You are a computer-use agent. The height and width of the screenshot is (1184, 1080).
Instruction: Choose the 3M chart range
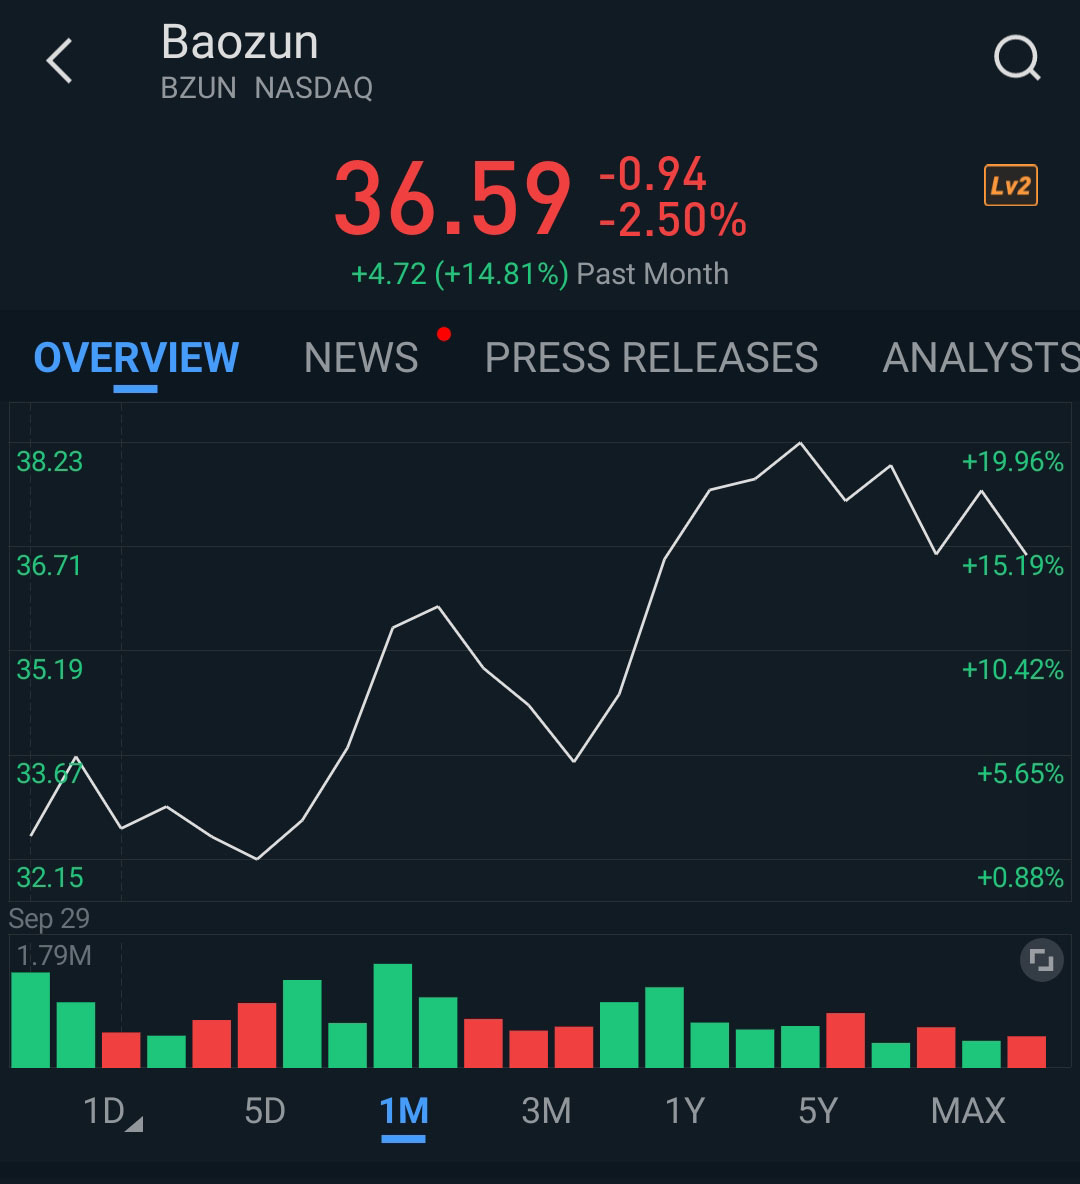546,1111
